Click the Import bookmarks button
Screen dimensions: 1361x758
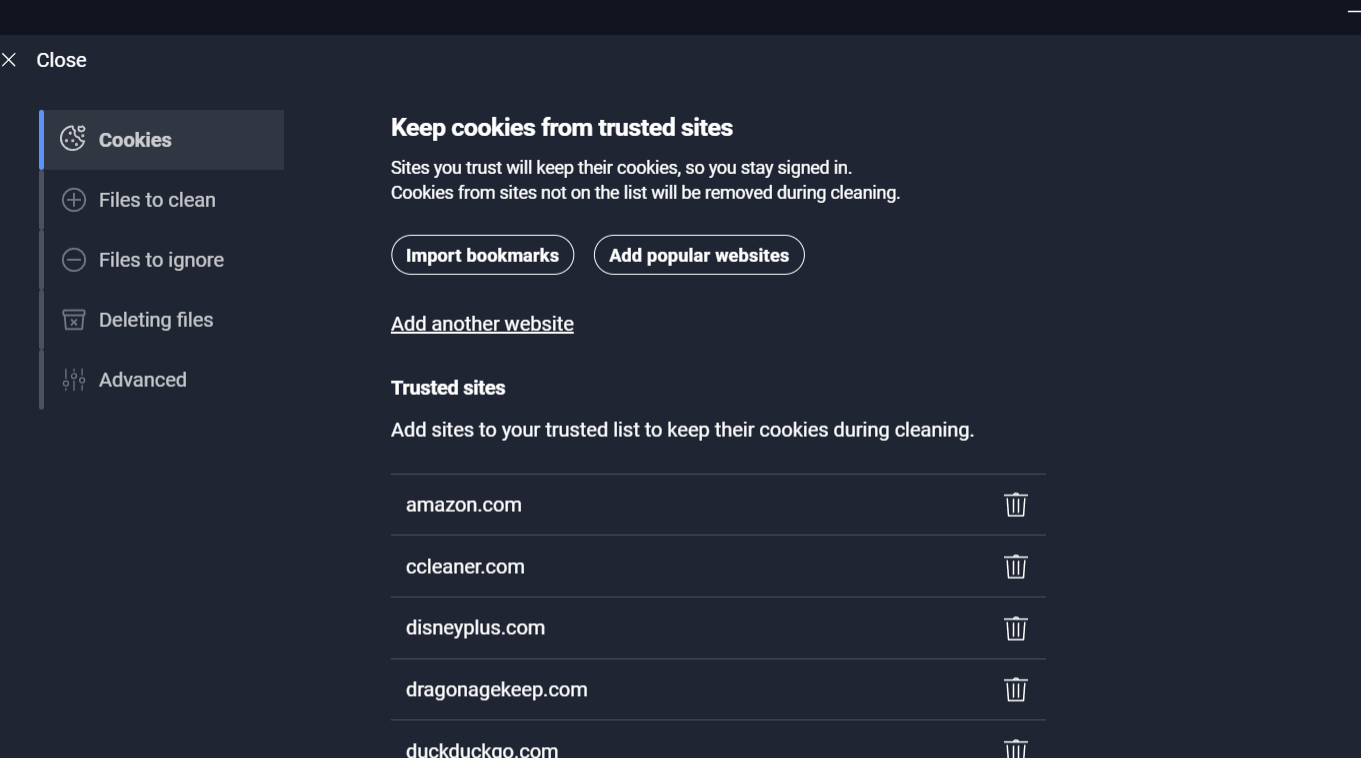(x=482, y=255)
